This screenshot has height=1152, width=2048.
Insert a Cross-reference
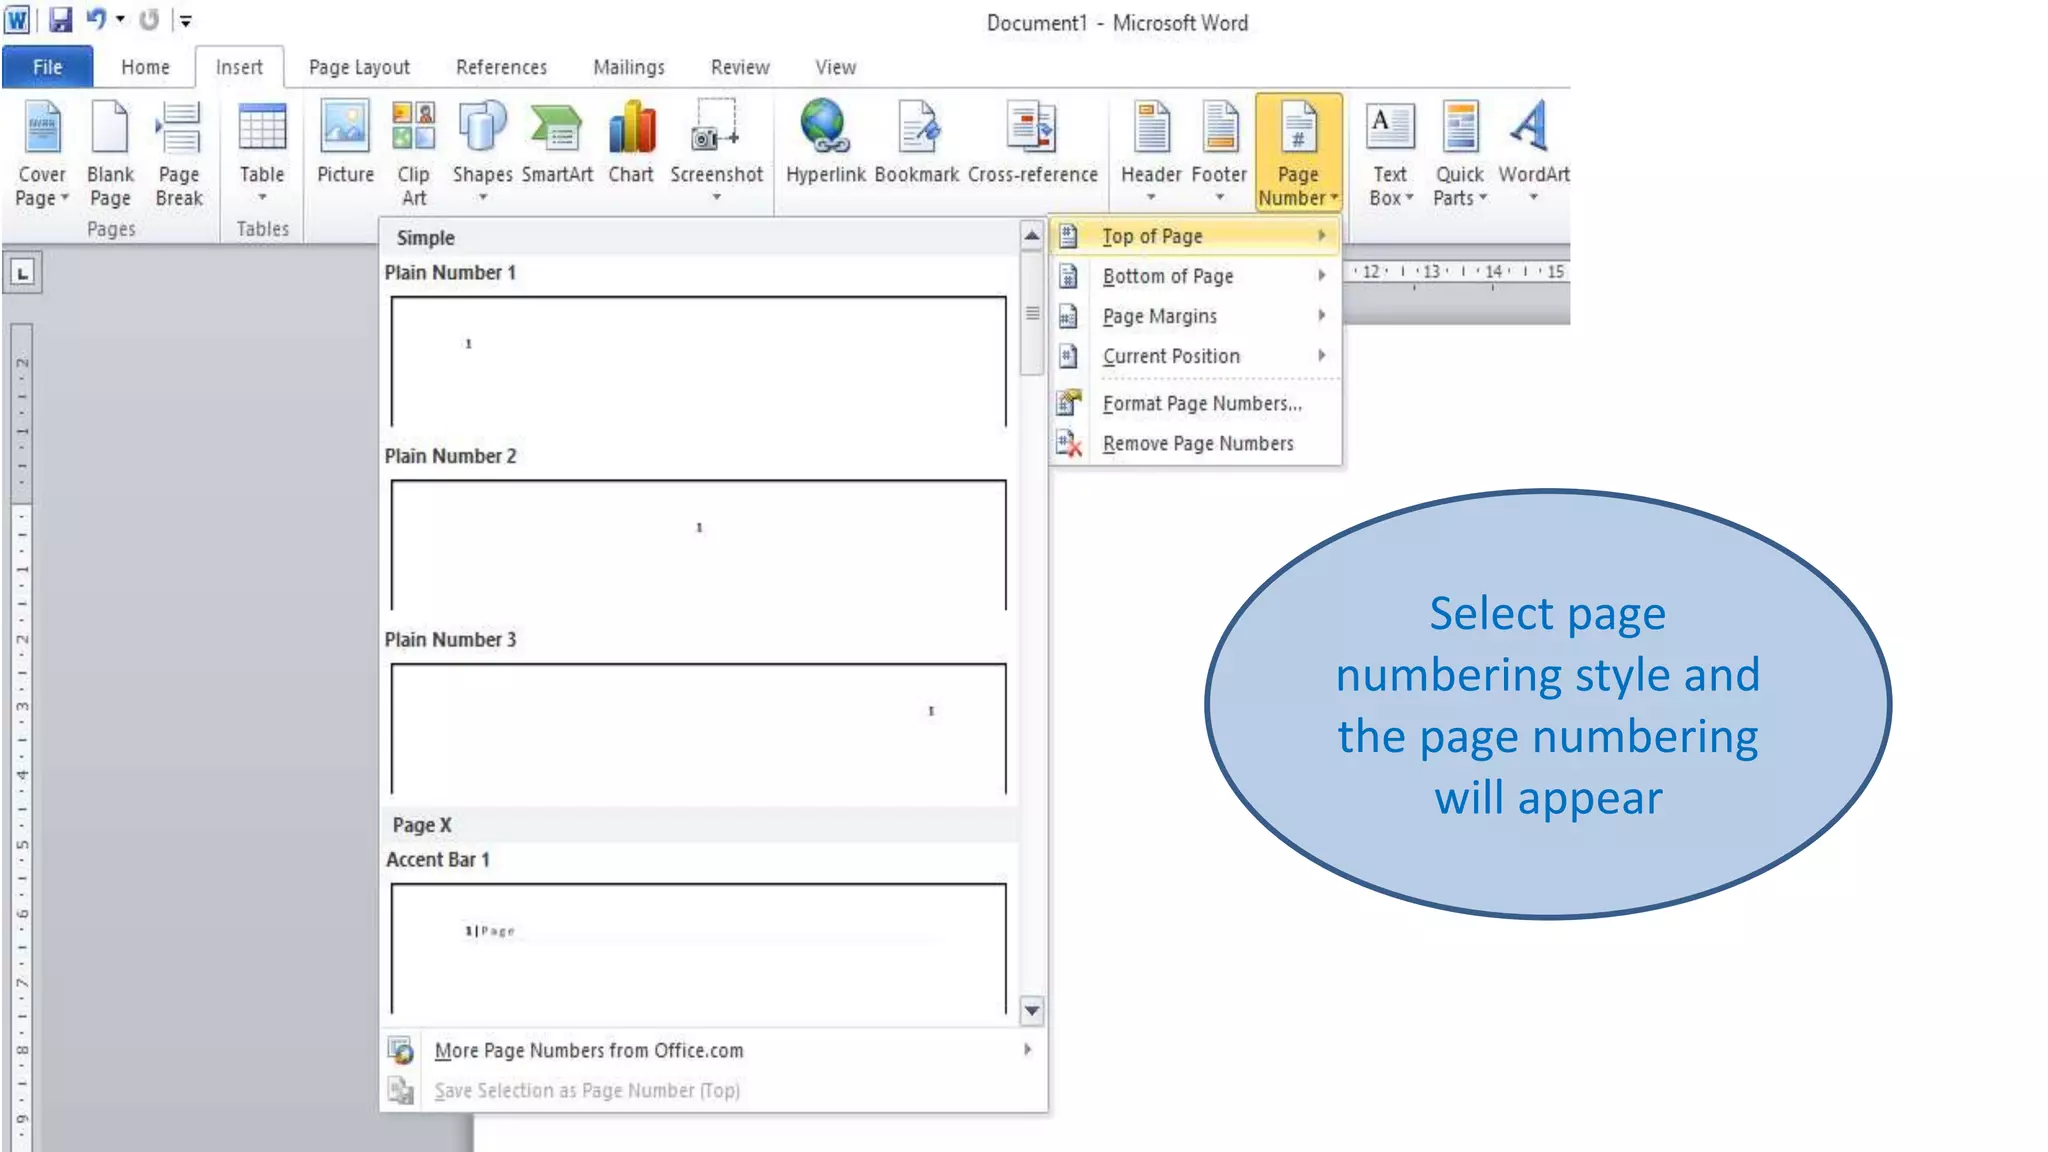(1033, 142)
